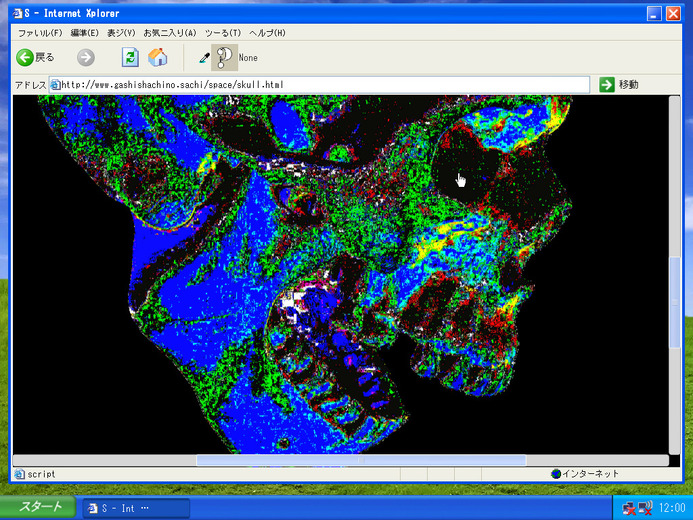Open the 編集(E) menu
This screenshot has width=693, height=520.
point(84,33)
